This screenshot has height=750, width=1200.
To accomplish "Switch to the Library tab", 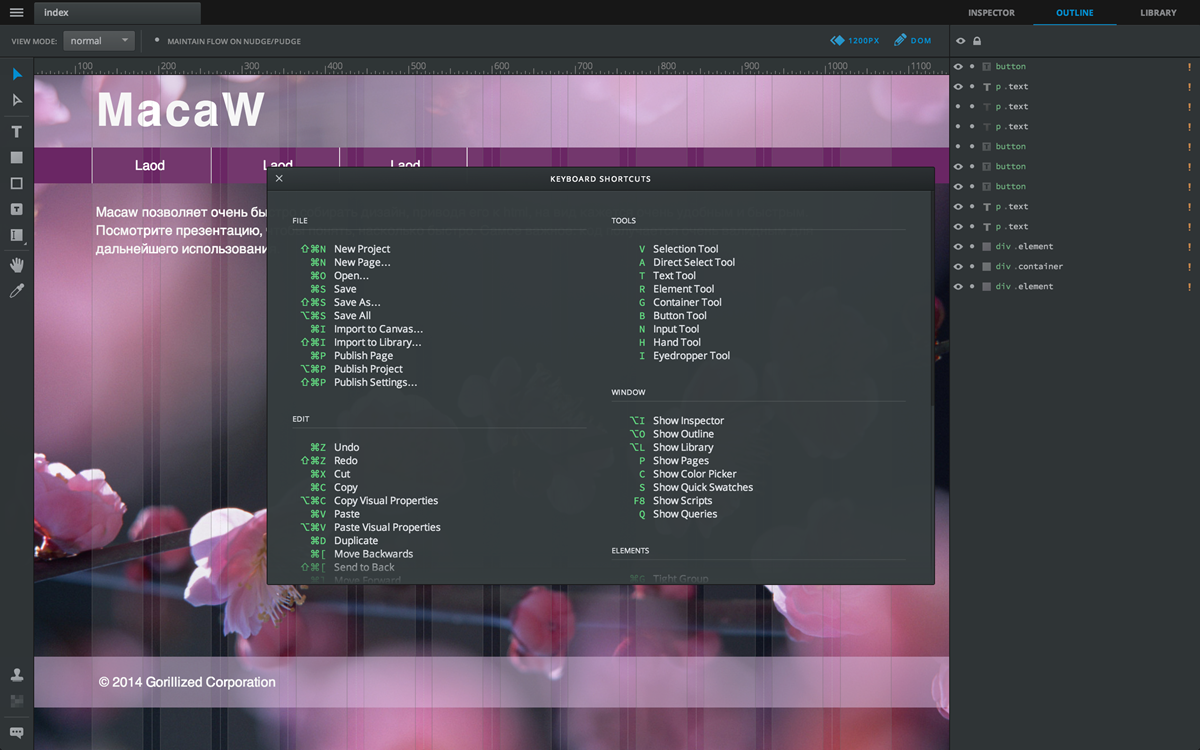I will tap(1158, 13).
